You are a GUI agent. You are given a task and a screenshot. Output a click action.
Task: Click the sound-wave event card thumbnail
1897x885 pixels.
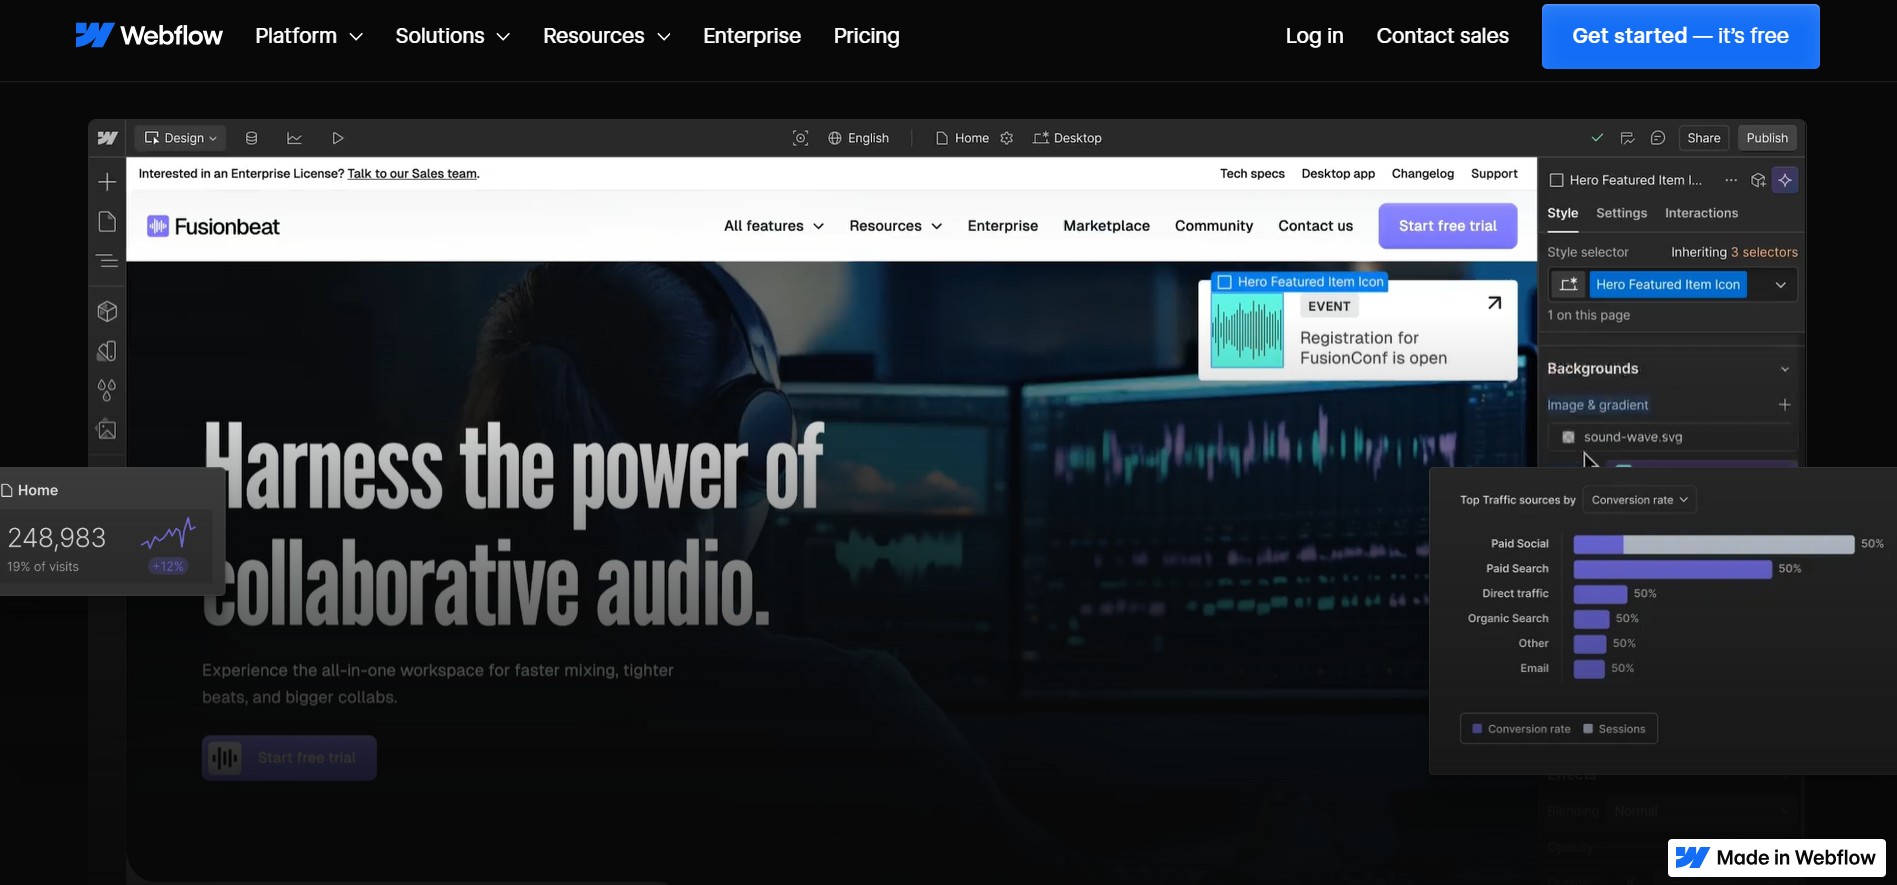tap(1247, 332)
